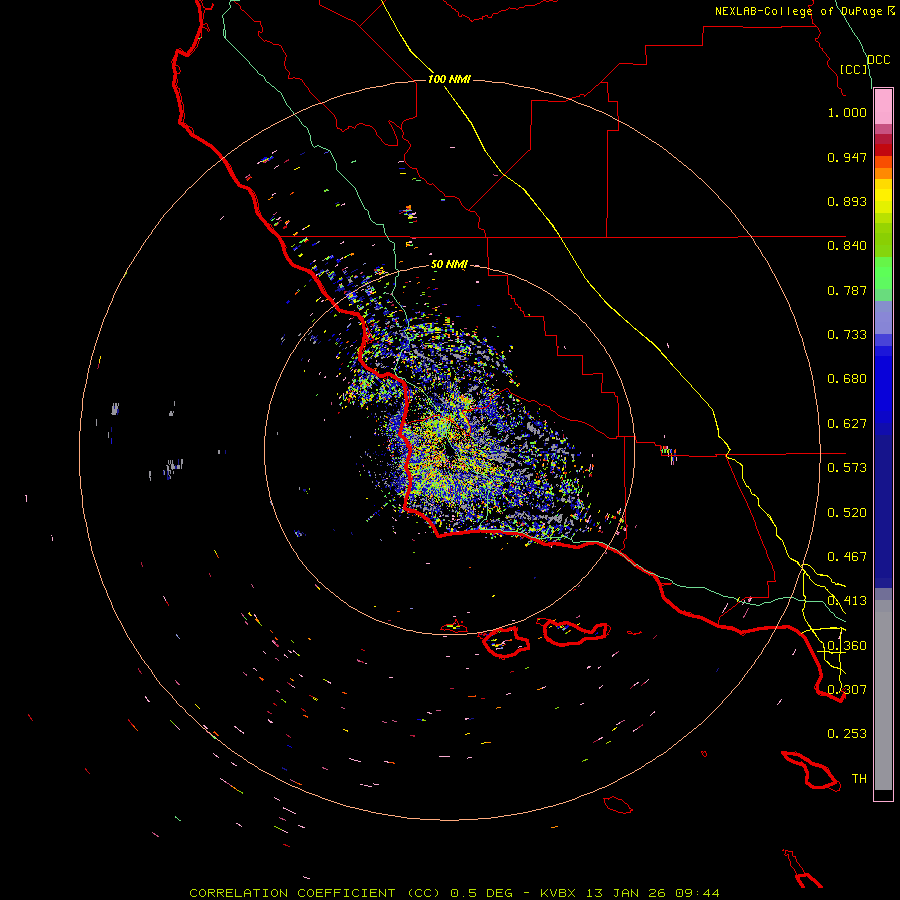Click the 0.253 legend value
Screen dimensions: 900x900
(847, 734)
